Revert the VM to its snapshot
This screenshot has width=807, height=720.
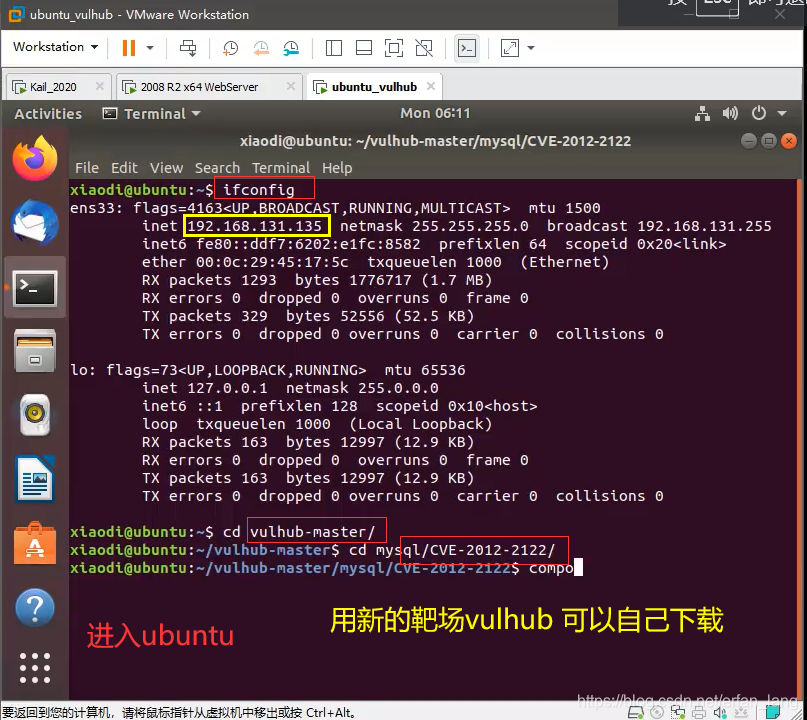(x=261, y=48)
